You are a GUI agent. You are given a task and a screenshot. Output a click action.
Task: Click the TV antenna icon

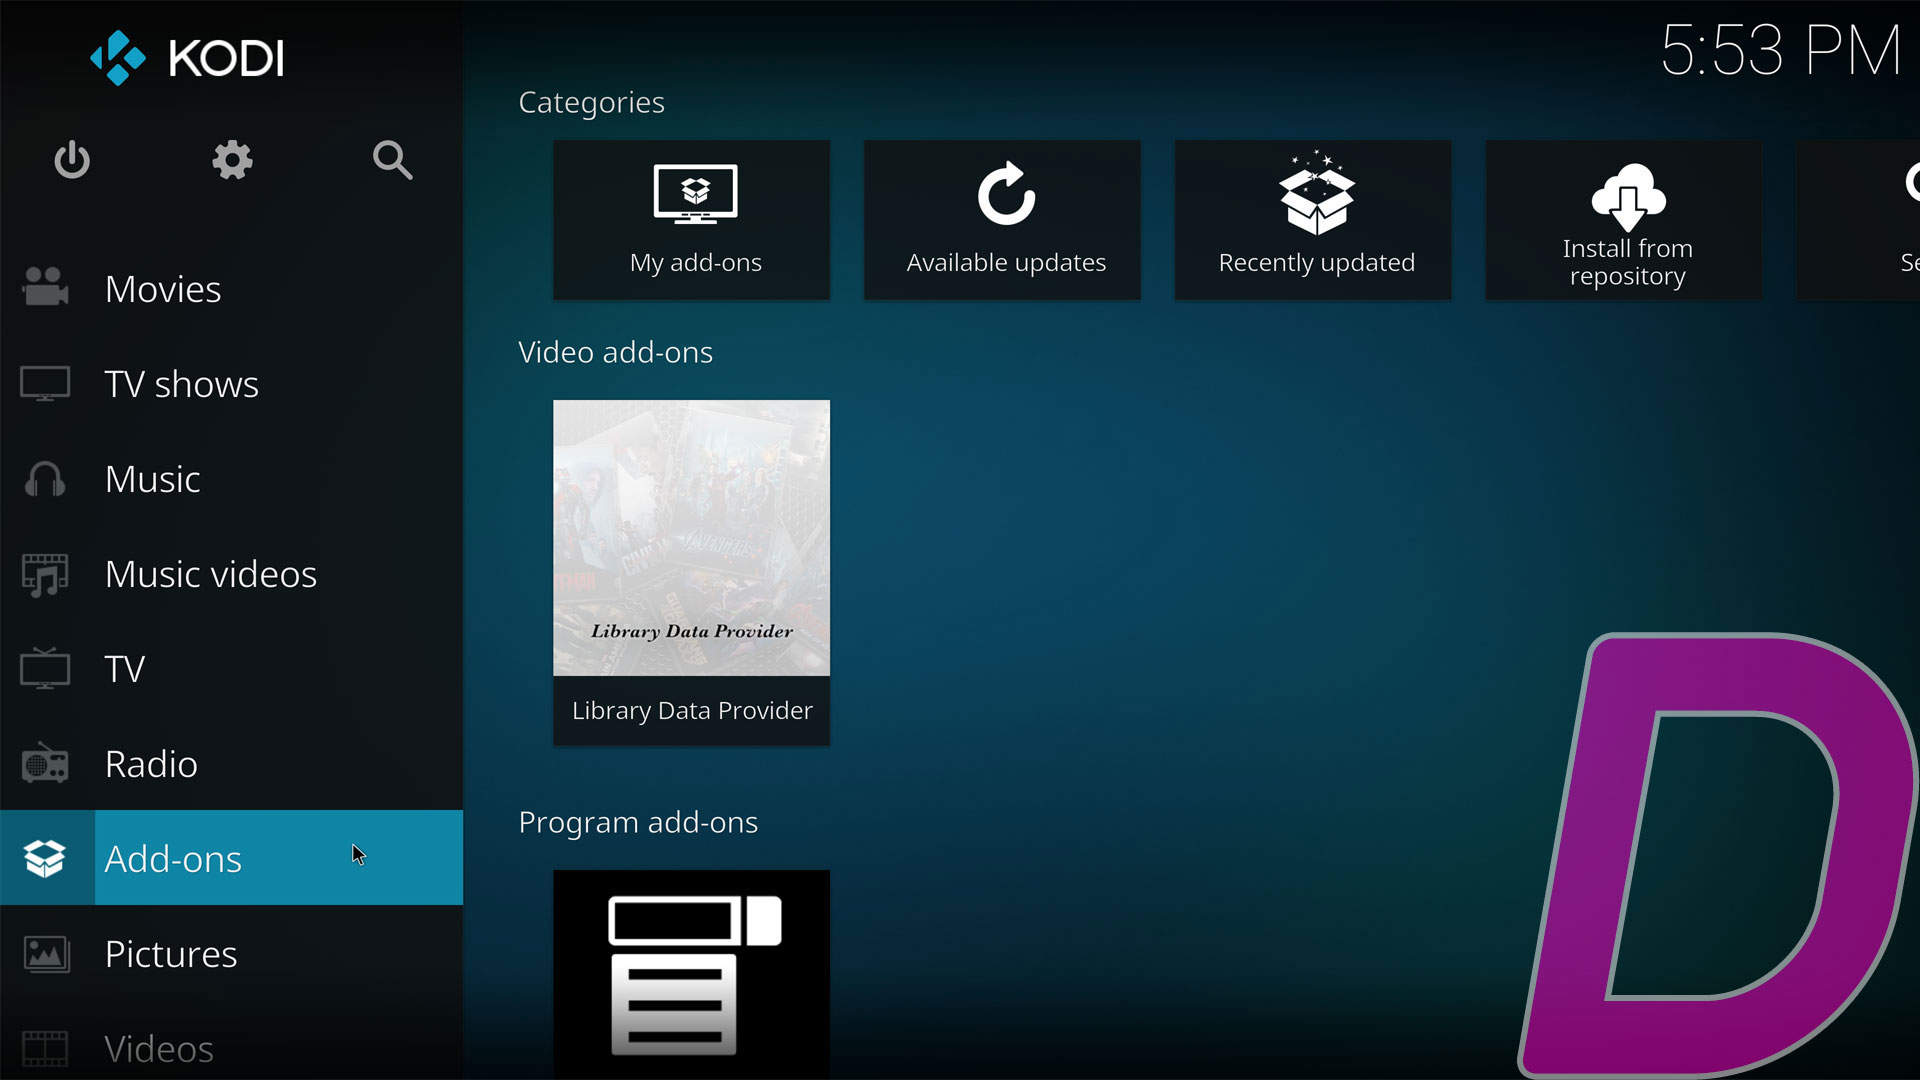(x=45, y=668)
